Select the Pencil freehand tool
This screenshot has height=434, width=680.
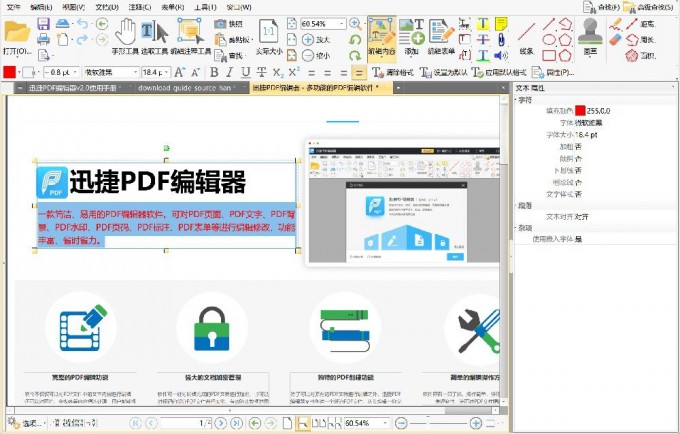(615, 24)
